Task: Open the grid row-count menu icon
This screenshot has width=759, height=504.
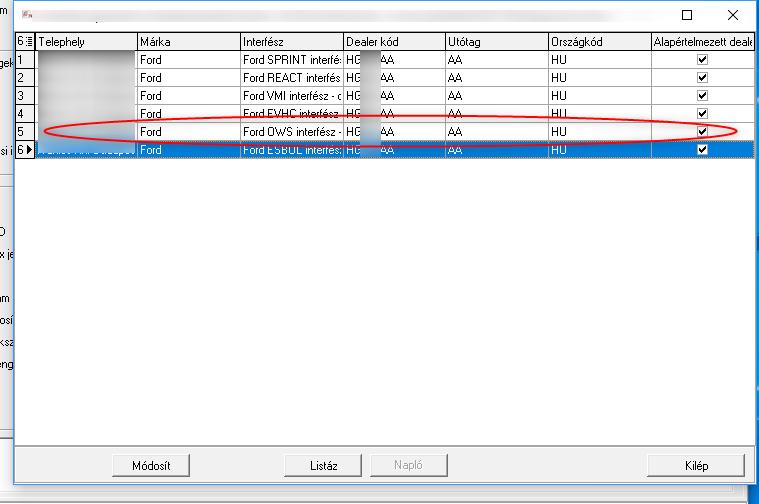Action: click(x=25, y=42)
